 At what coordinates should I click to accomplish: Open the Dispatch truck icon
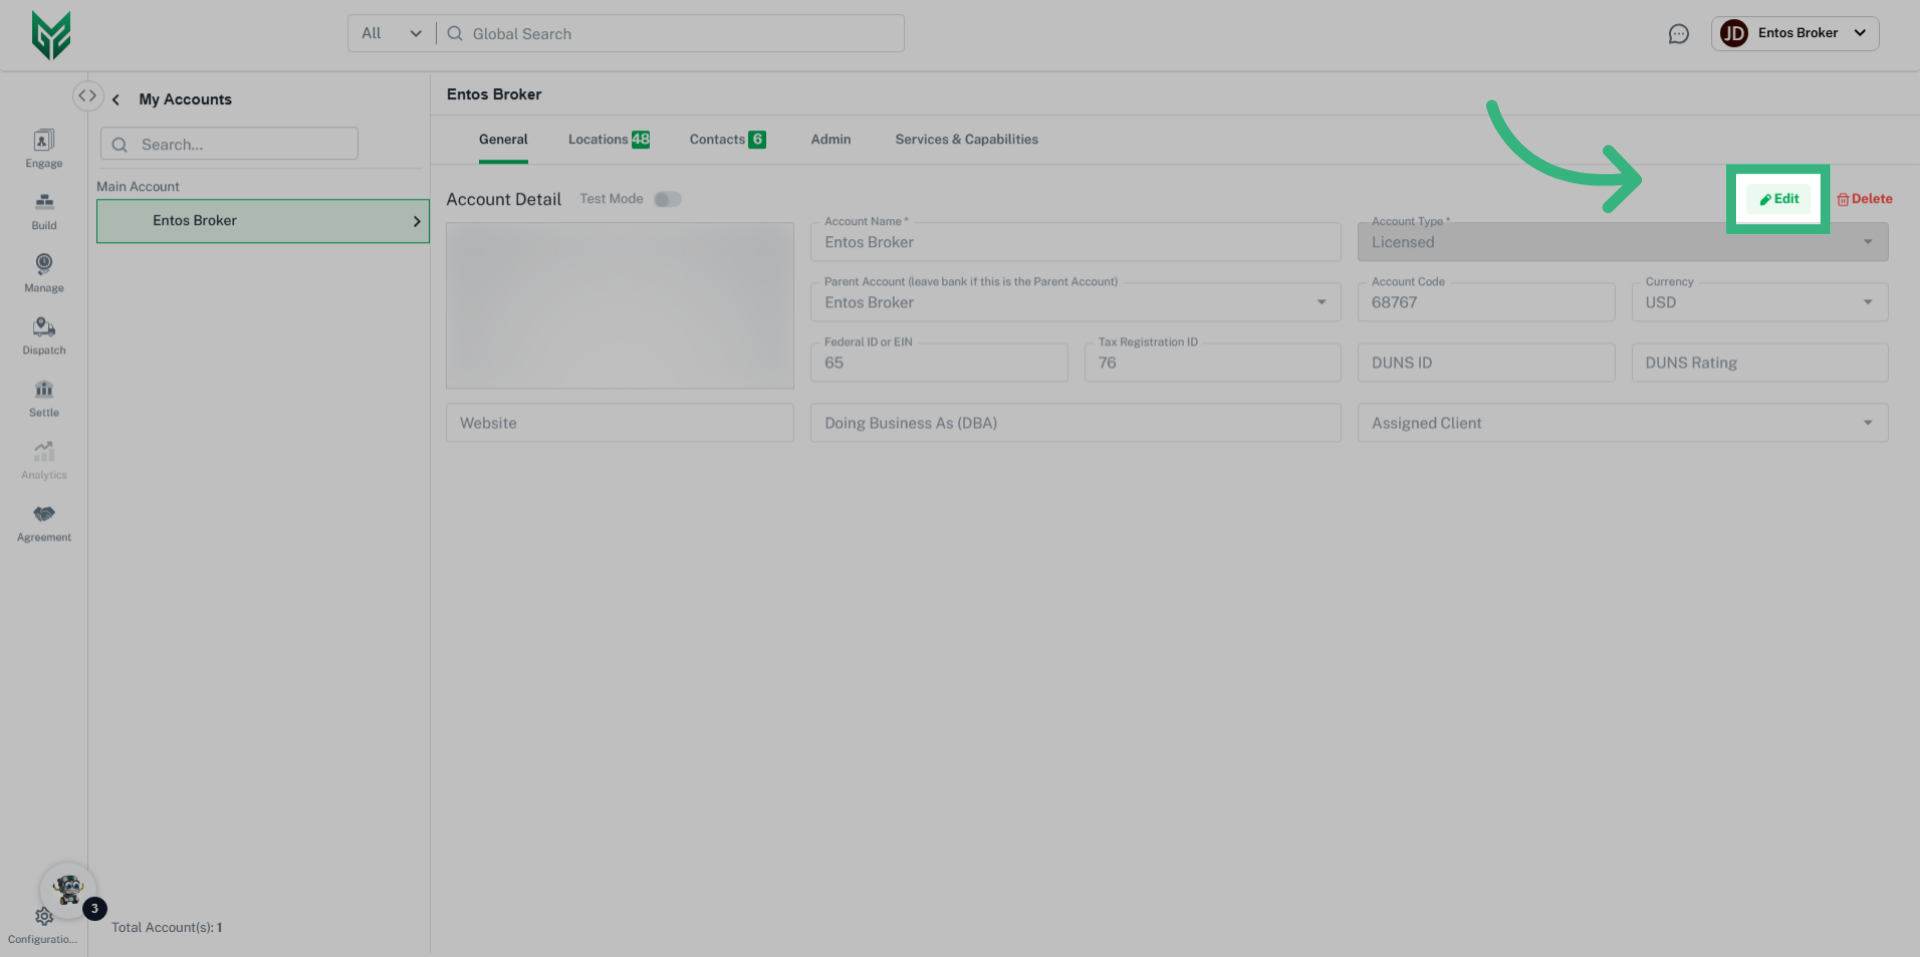point(44,328)
